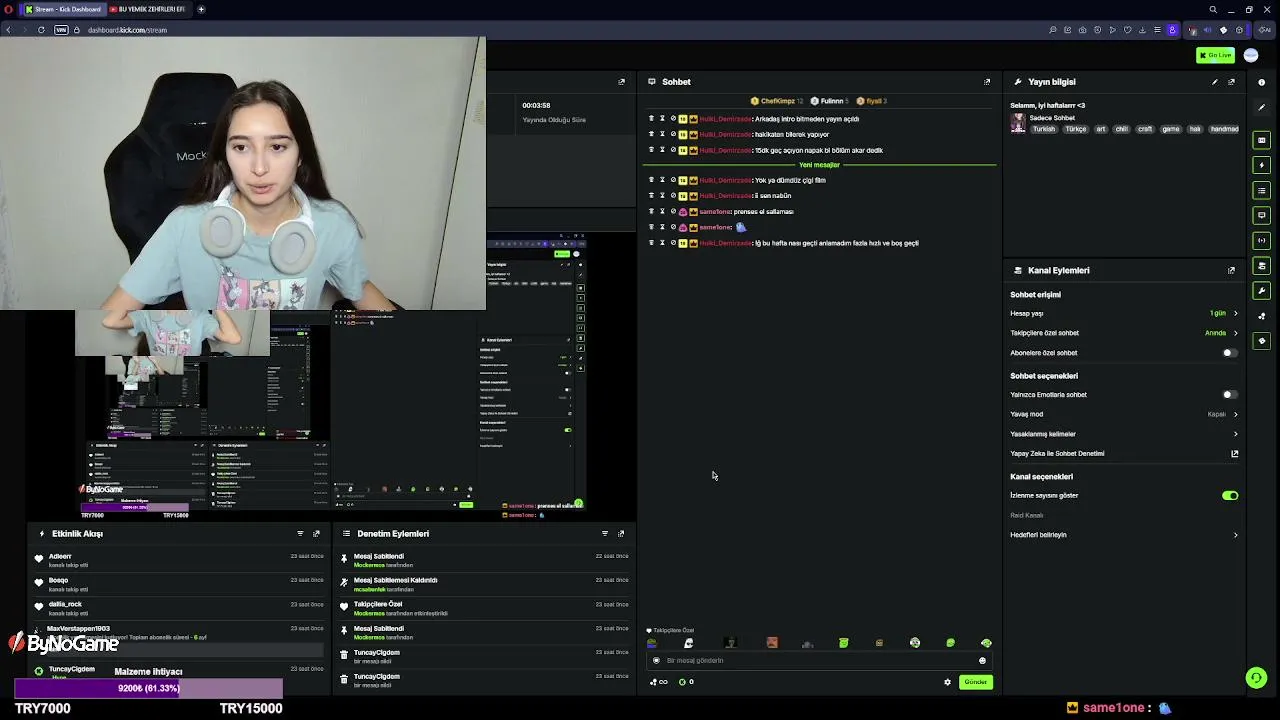Toggle İzlenme sayısını göster switch

[x=1229, y=496]
